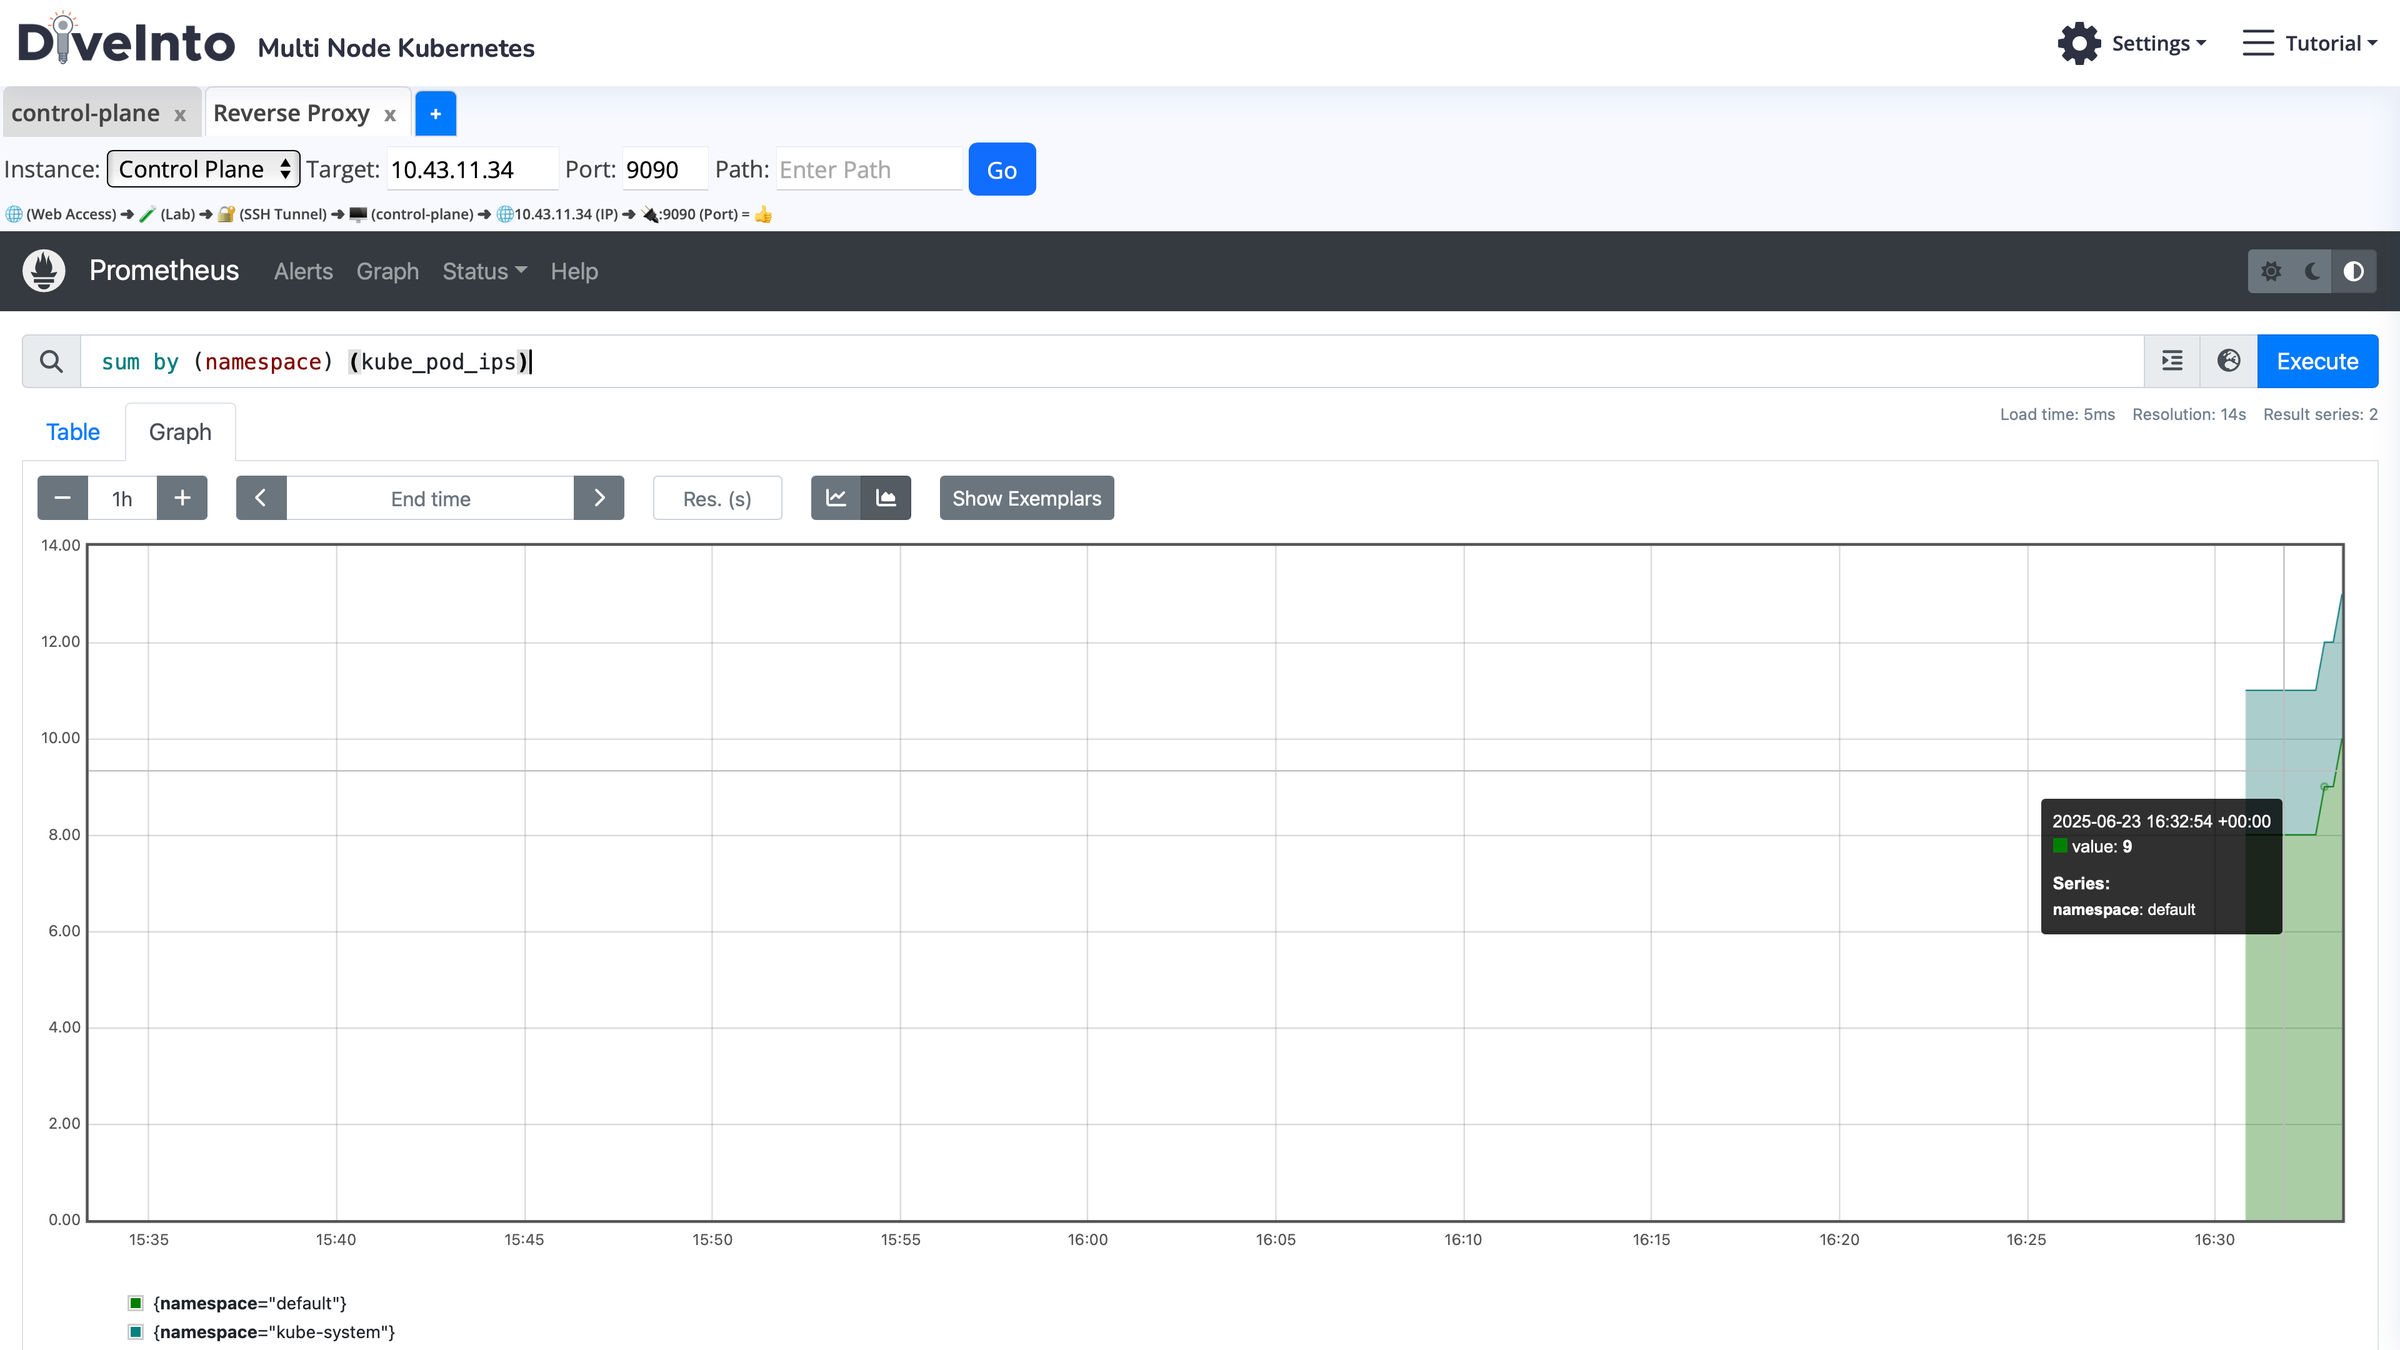Enable the dark theme moon toggle
Viewport: 2400px width, 1350px height.
pos(2312,271)
